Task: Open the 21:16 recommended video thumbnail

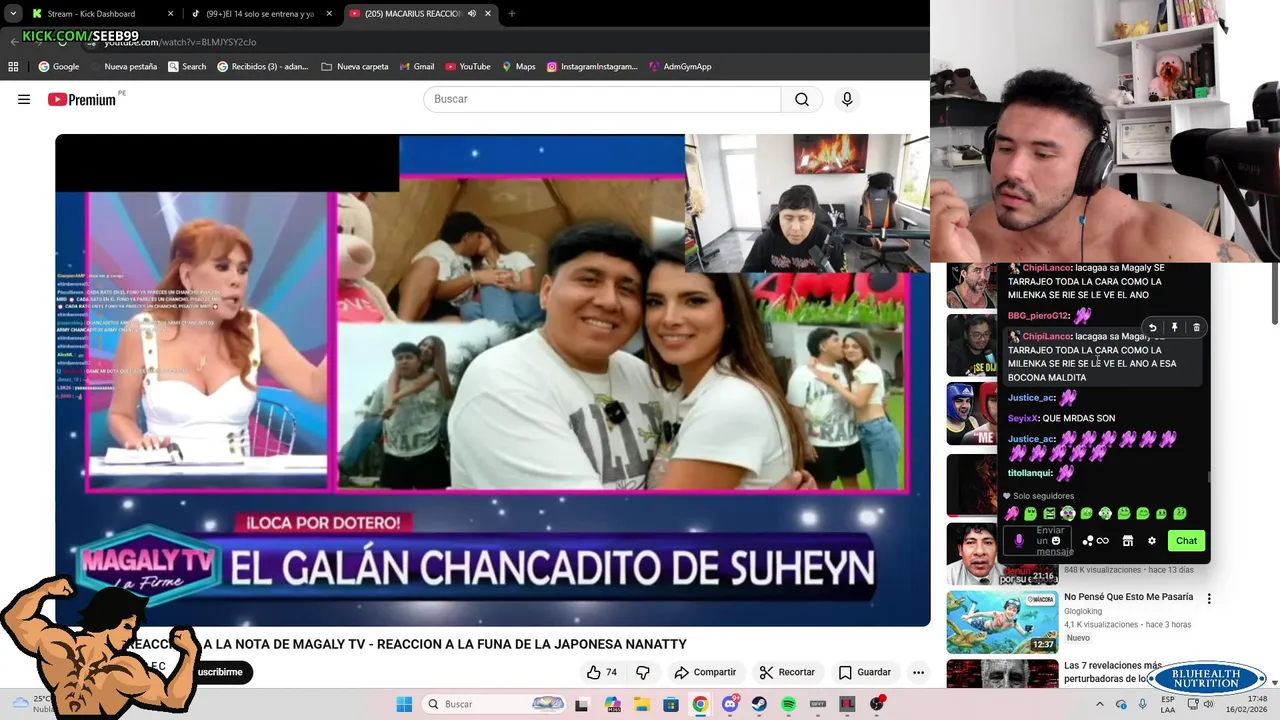Action: click(x=1002, y=554)
